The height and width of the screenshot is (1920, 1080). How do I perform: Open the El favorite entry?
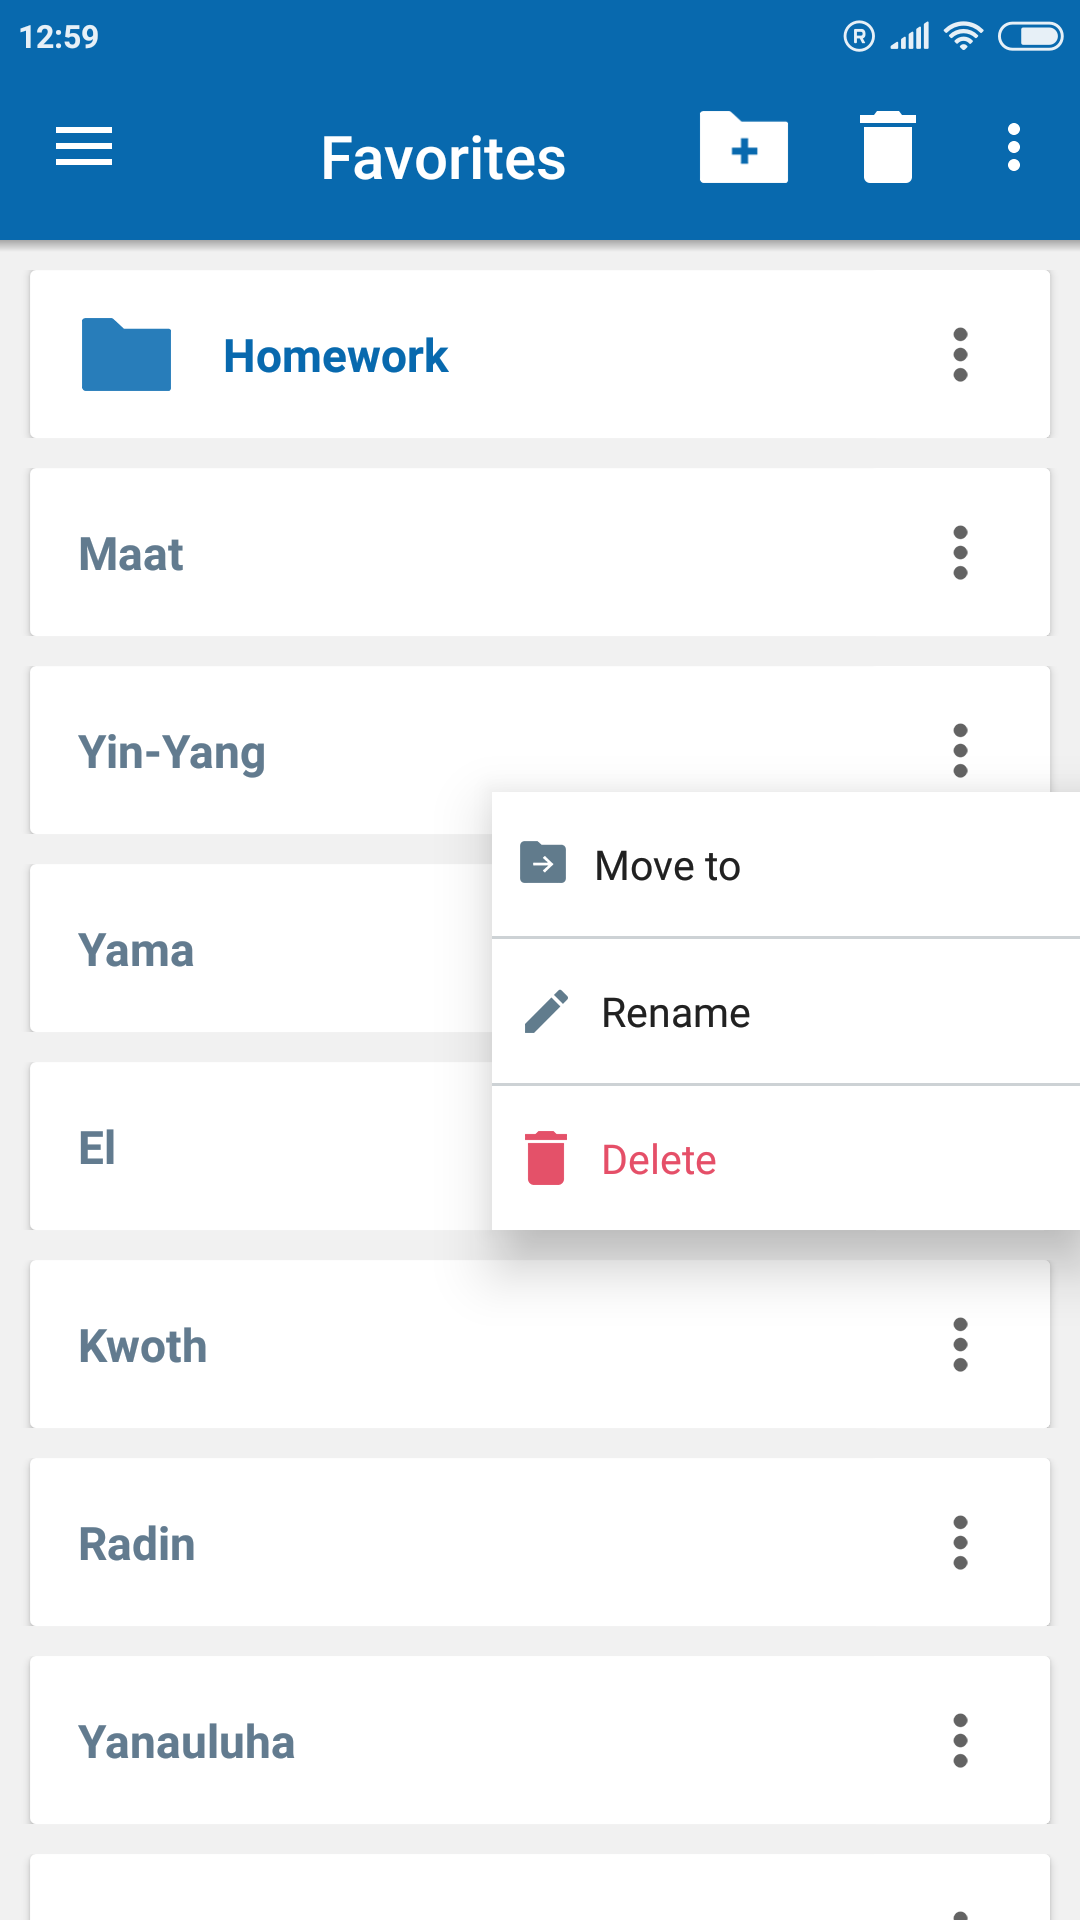point(262,1146)
